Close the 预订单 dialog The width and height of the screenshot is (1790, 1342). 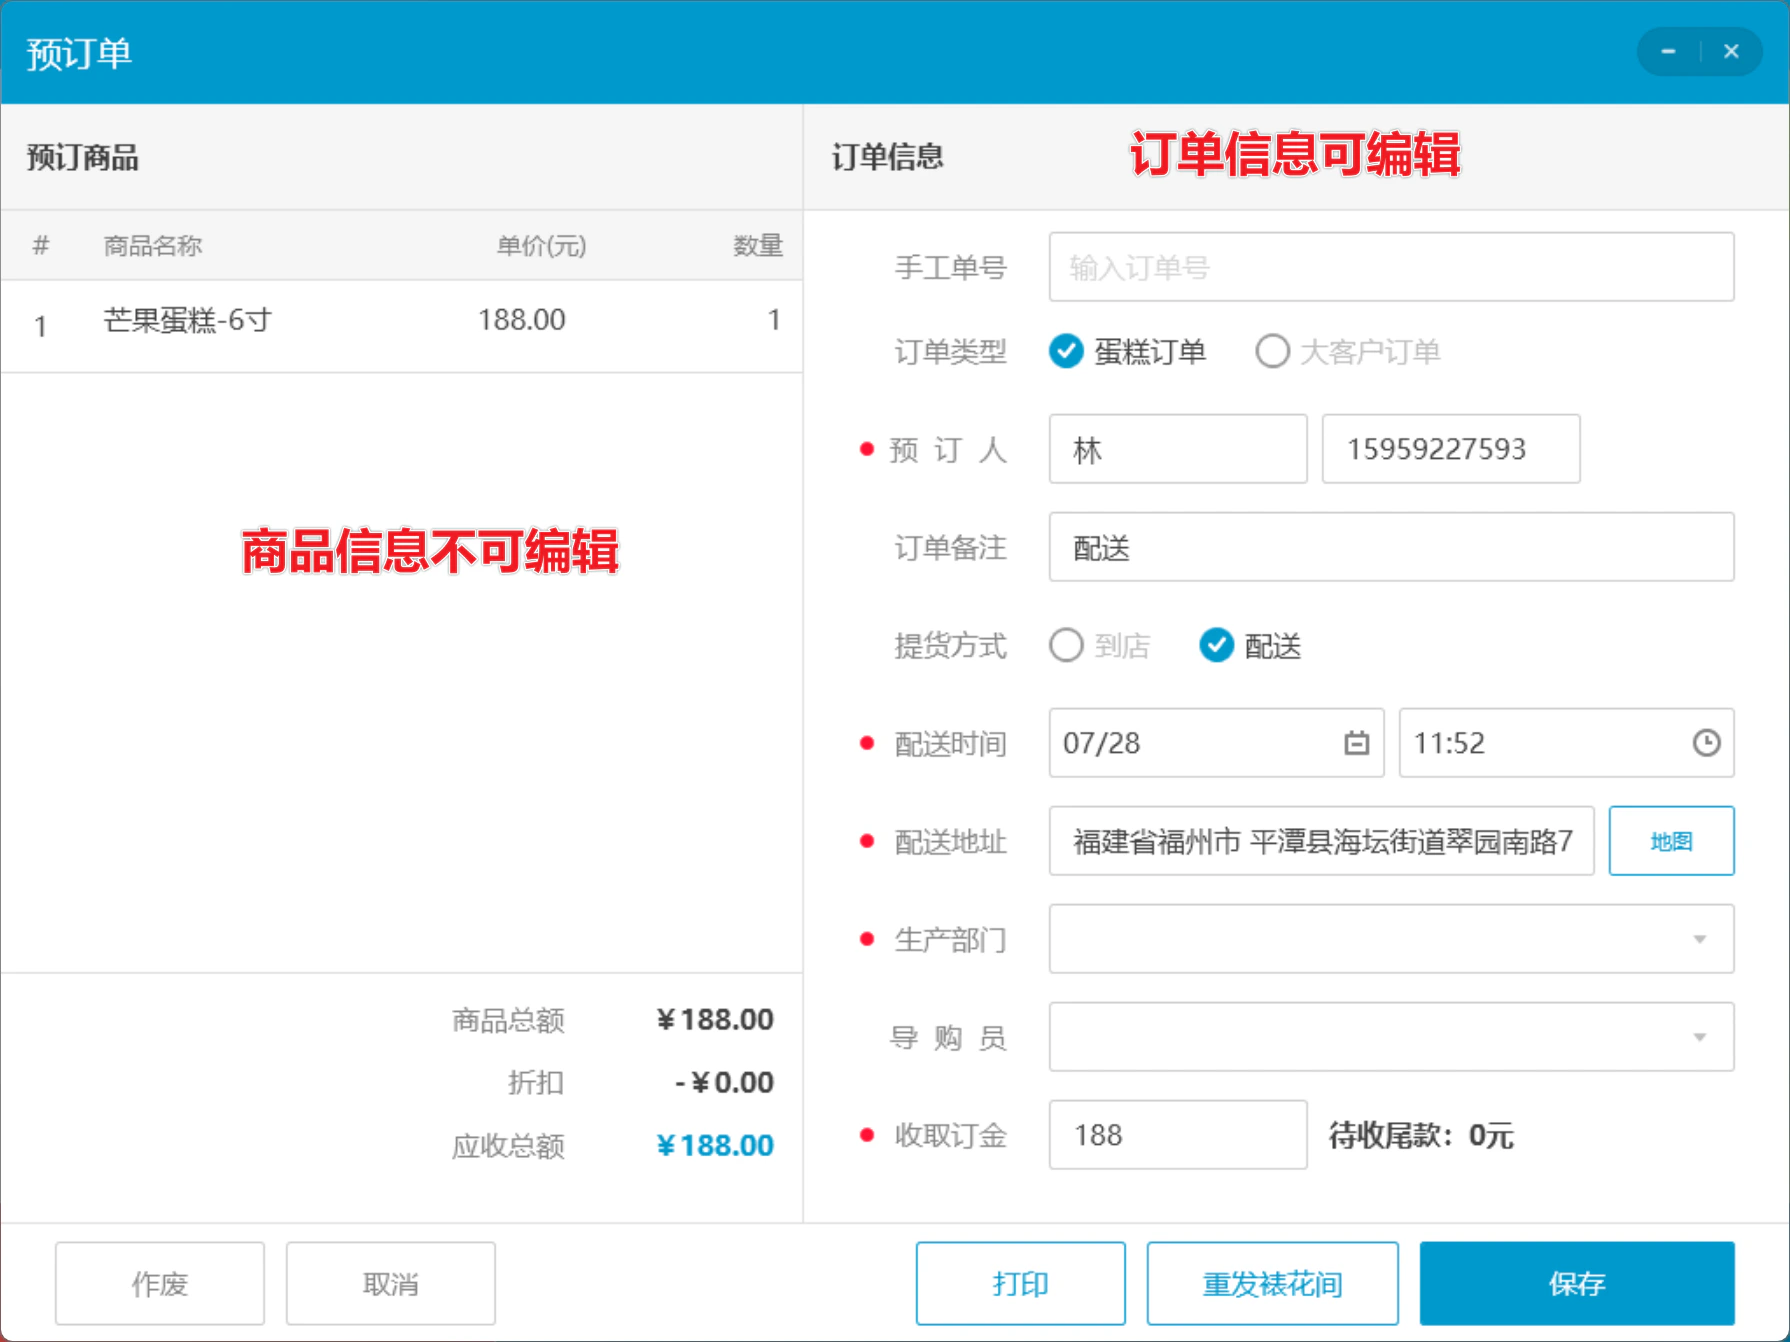pos(1731,51)
